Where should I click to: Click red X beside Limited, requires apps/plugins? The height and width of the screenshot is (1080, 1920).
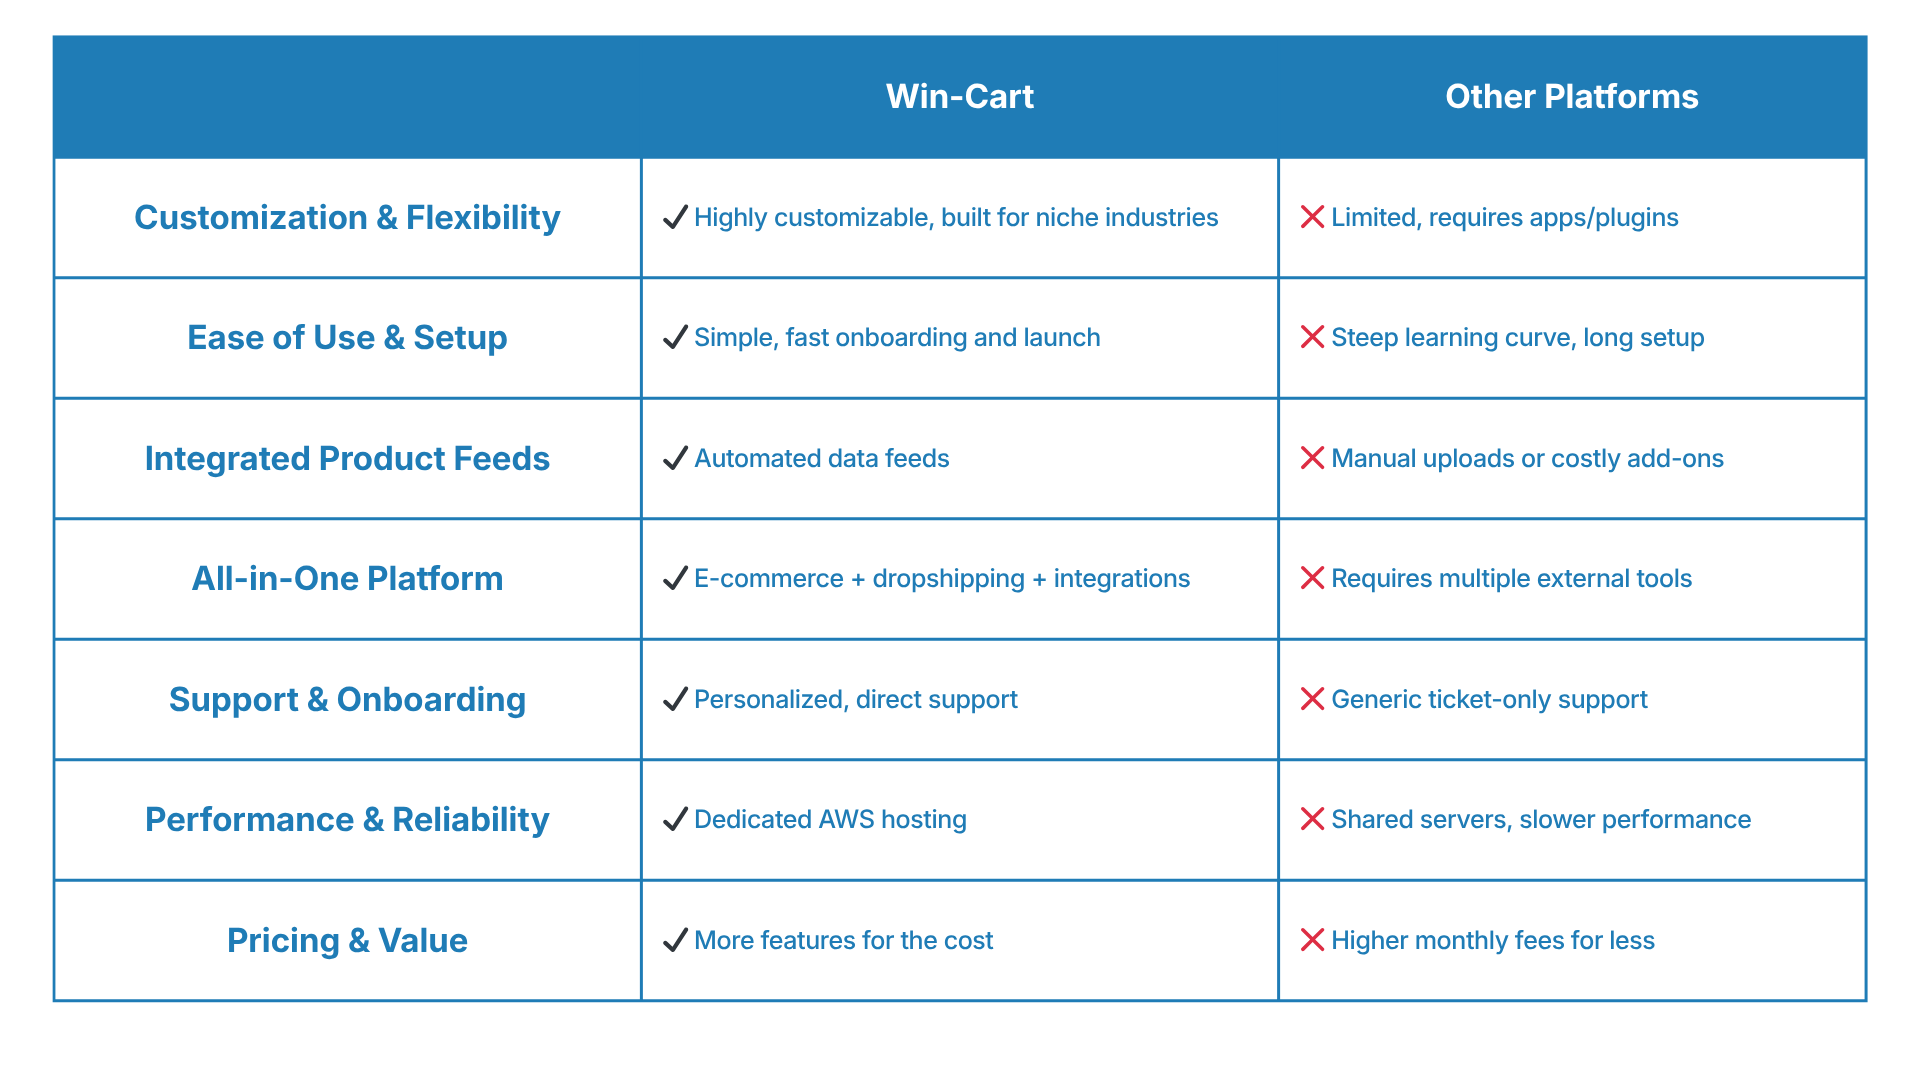pyautogui.click(x=1312, y=217)
